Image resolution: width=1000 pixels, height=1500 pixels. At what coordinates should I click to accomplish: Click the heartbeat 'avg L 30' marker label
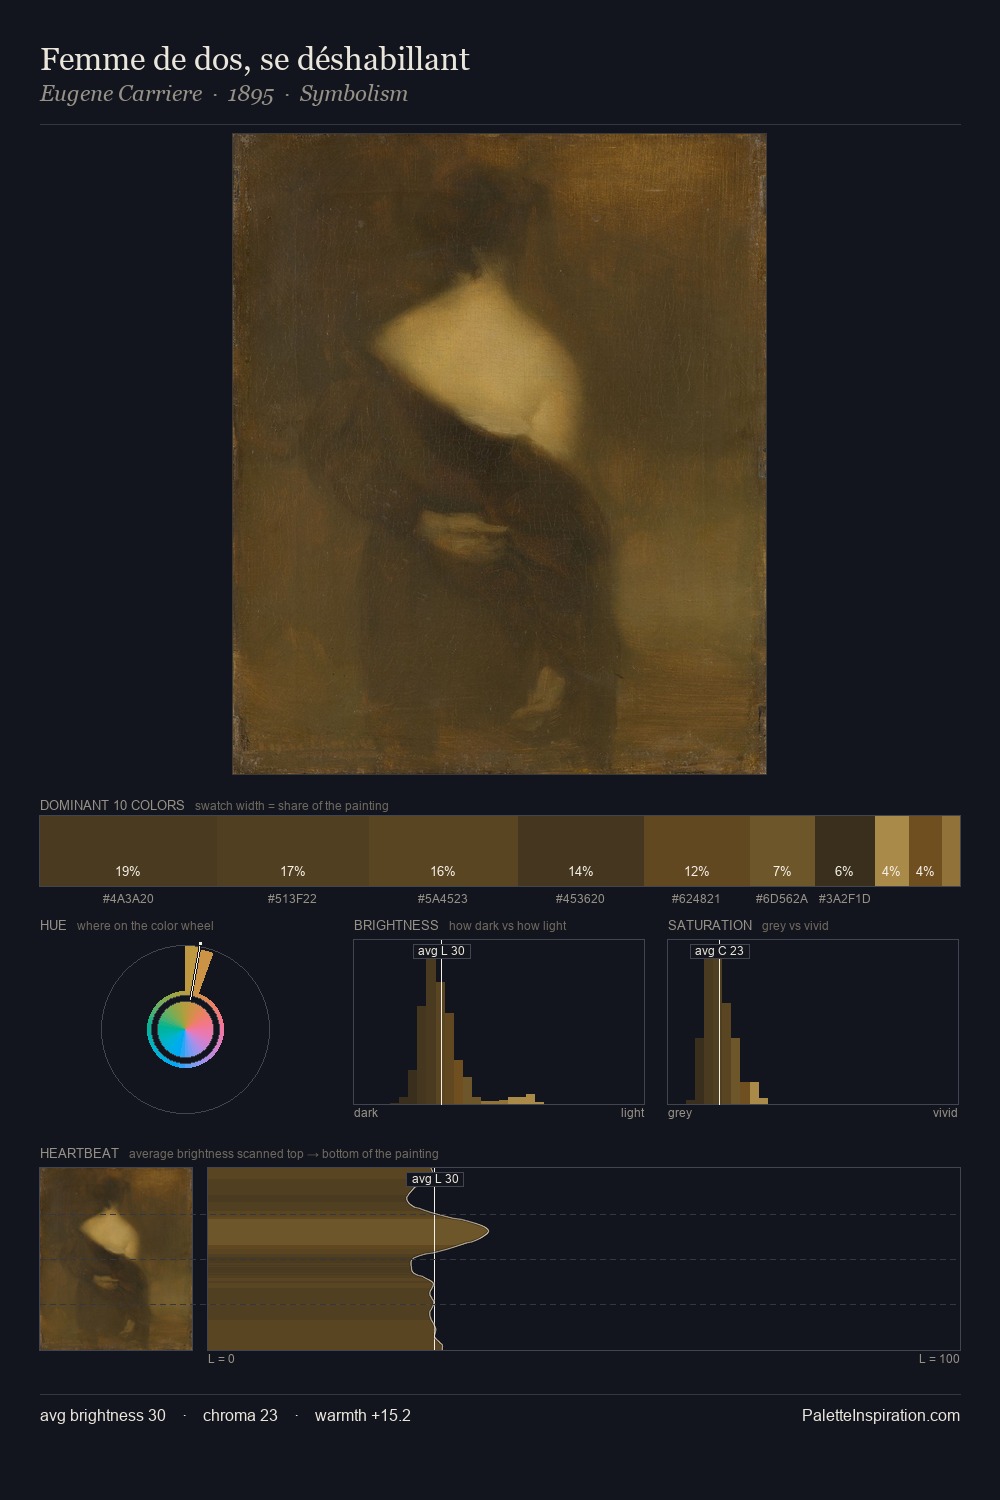[435, 1179]
